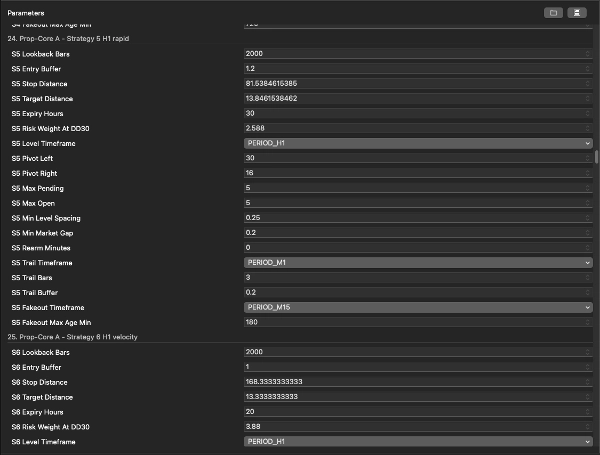Open the S6 Level Timeframe dropdown
Image resolution: width=600 pixels, height=455 pixels.
coord(418,442)
